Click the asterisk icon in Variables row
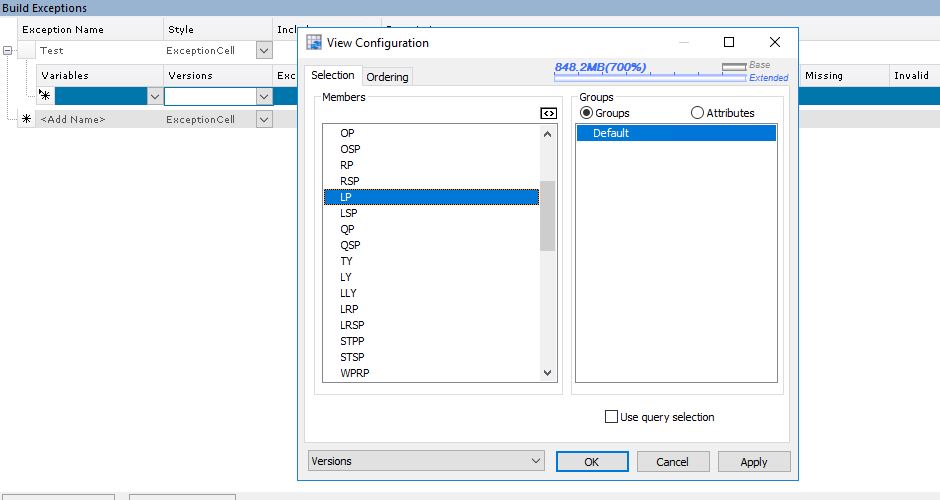Viewport: 940px width, 500px height. [x=45, y=95]
